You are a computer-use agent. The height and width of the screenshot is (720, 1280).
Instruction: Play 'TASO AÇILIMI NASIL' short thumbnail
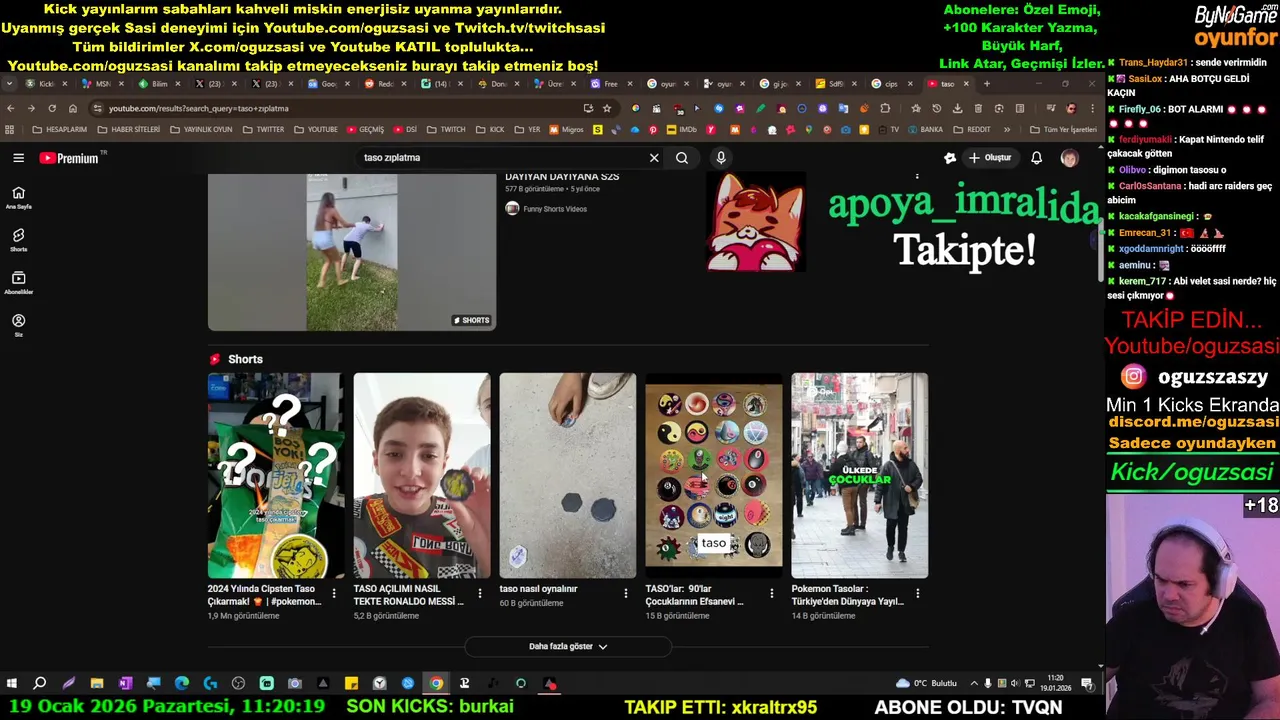(x=422, y=475)
